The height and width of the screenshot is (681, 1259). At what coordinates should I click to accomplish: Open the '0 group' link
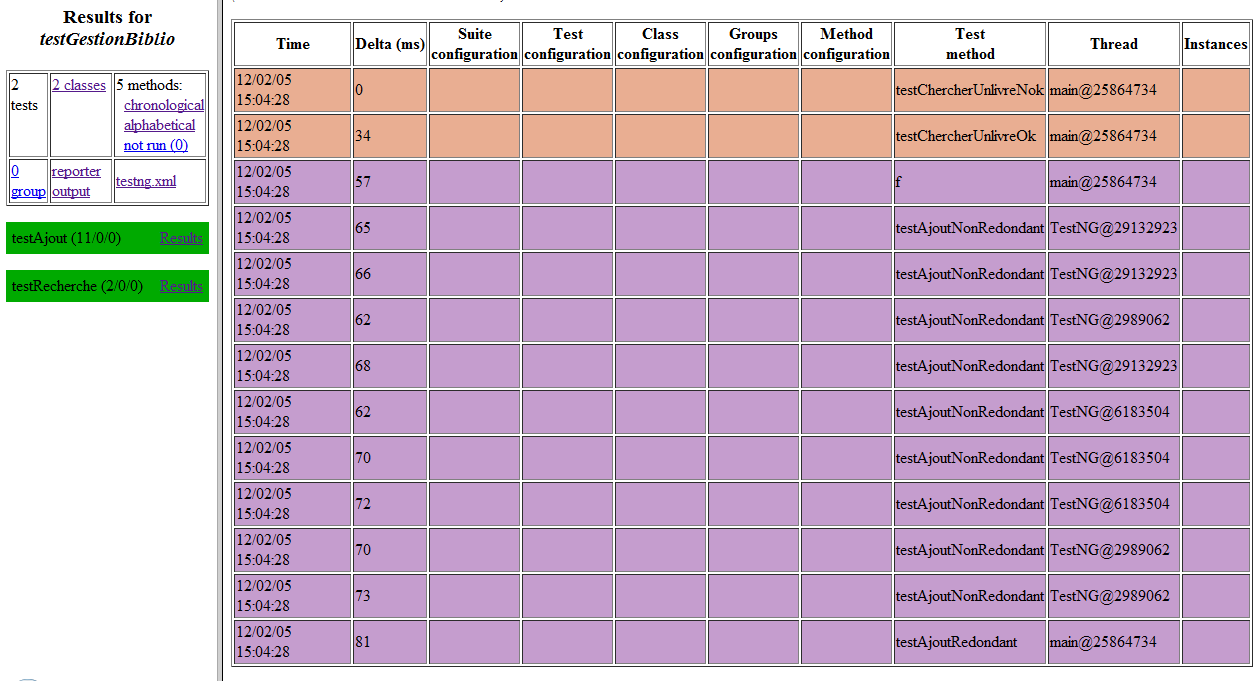tap(28, 181)
